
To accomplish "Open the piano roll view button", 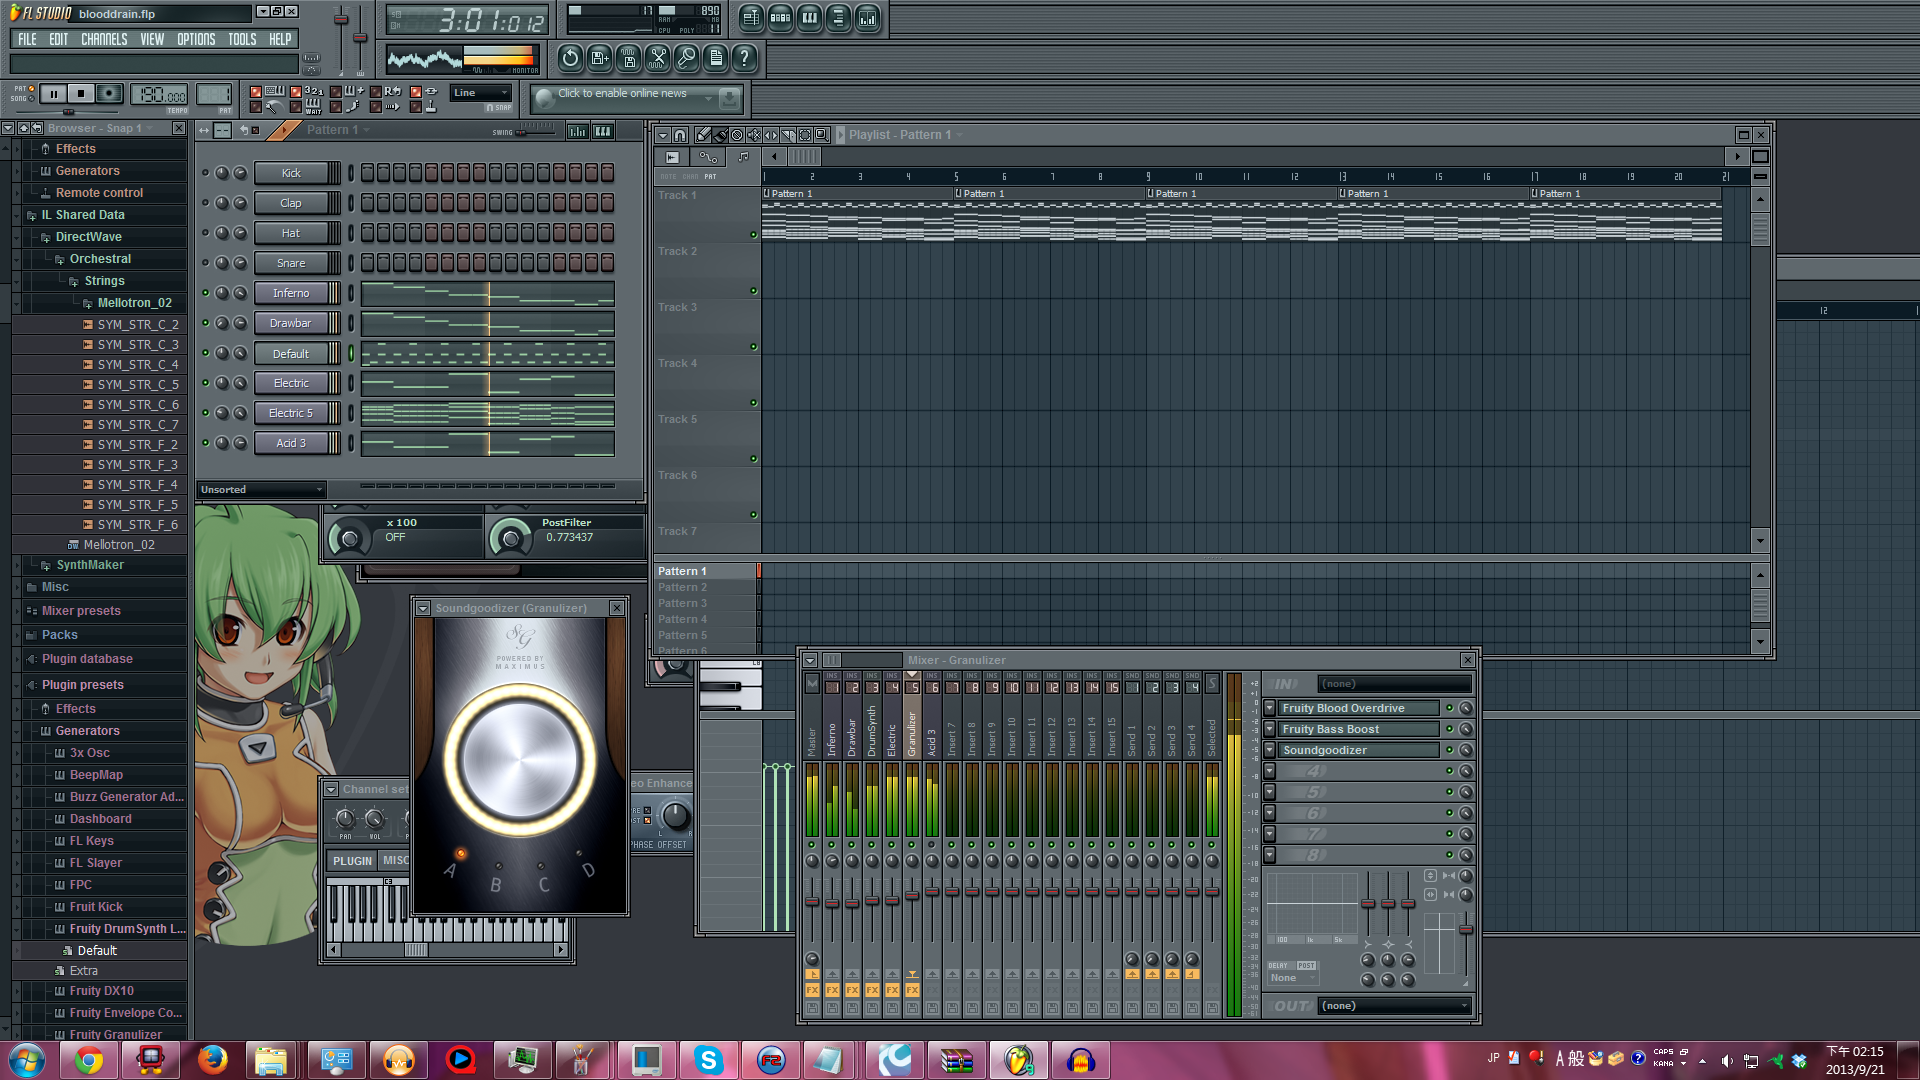I will pos(809,17).
